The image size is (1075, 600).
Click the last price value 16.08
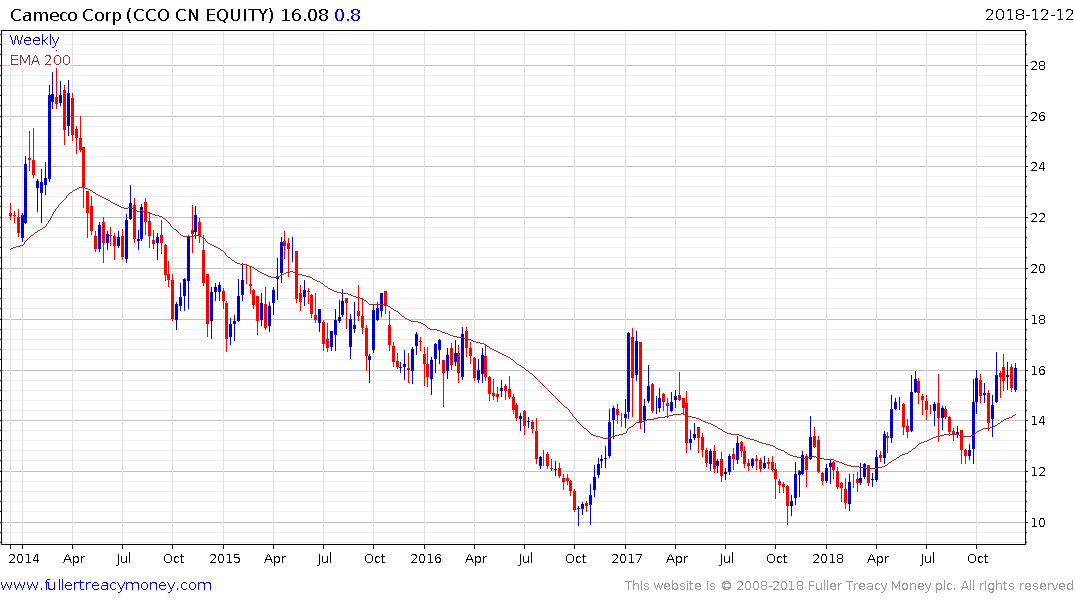304,15
